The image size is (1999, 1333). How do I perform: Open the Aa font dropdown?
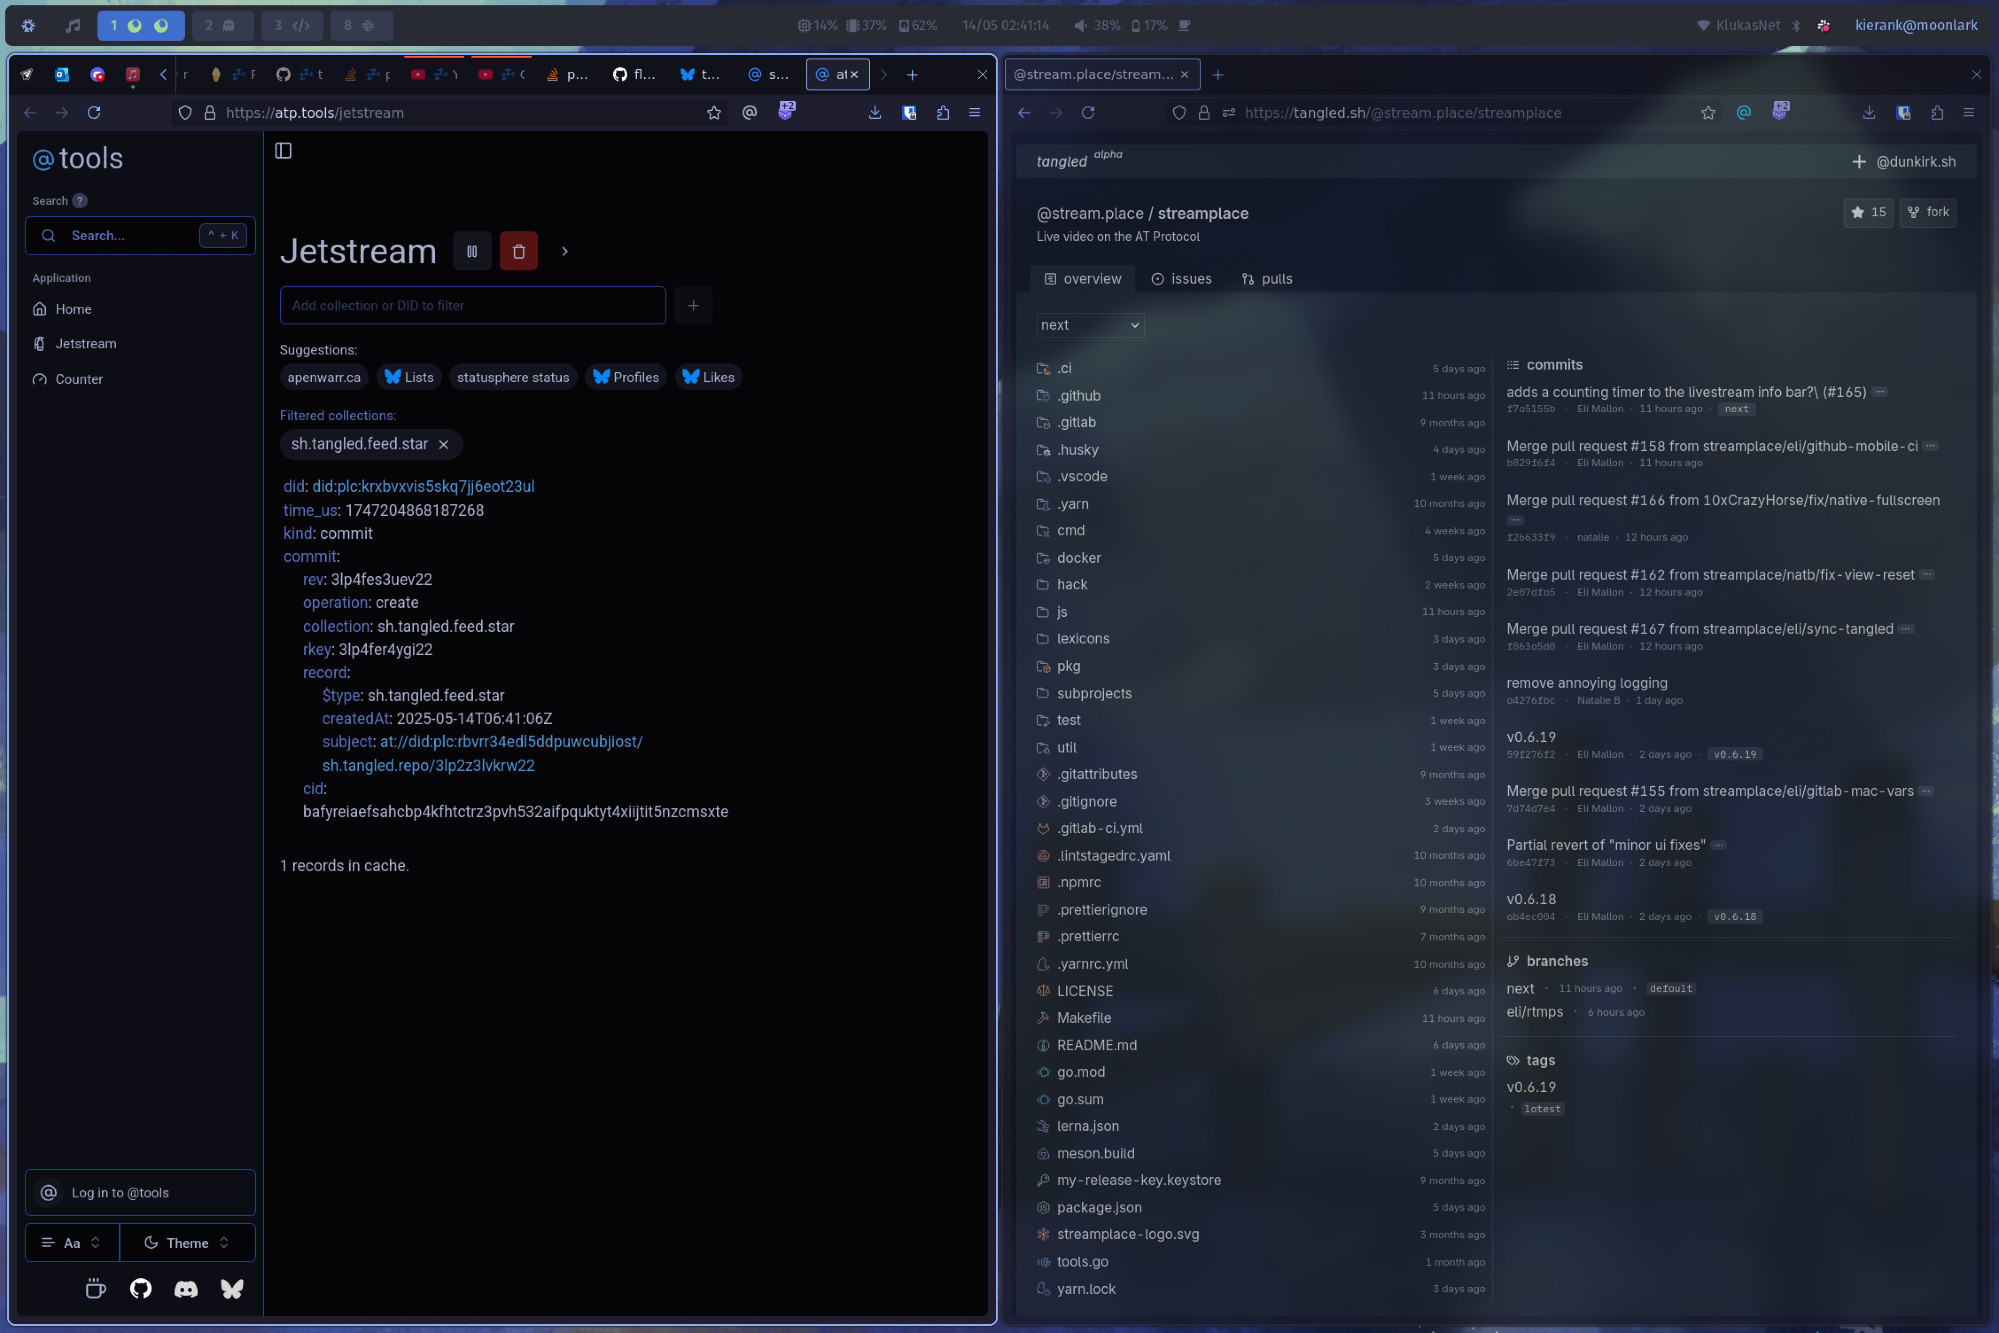(72, 1243)
